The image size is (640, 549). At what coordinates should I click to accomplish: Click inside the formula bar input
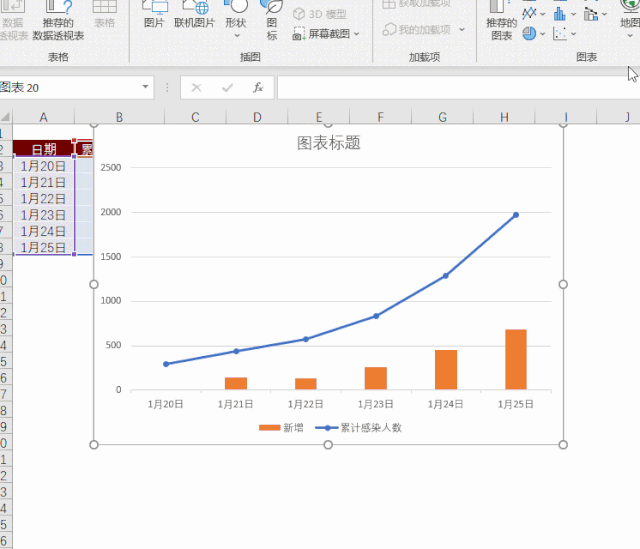tap(459, 87)
